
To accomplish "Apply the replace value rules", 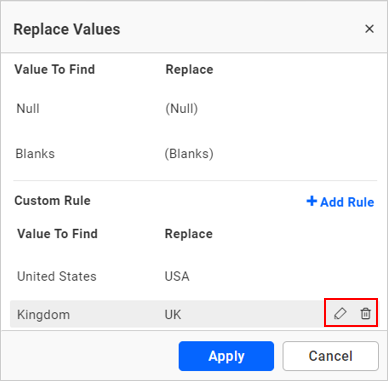I will click(226, 356).
